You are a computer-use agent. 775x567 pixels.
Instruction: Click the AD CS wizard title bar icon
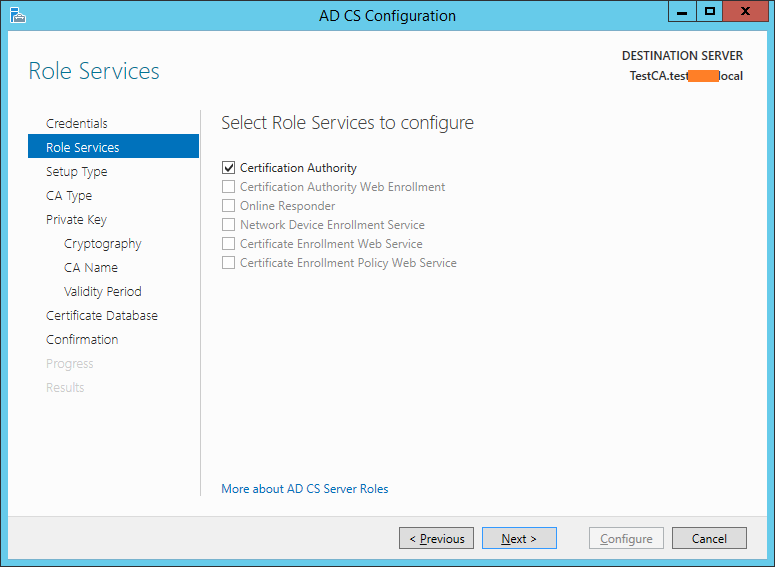(17, 15)
